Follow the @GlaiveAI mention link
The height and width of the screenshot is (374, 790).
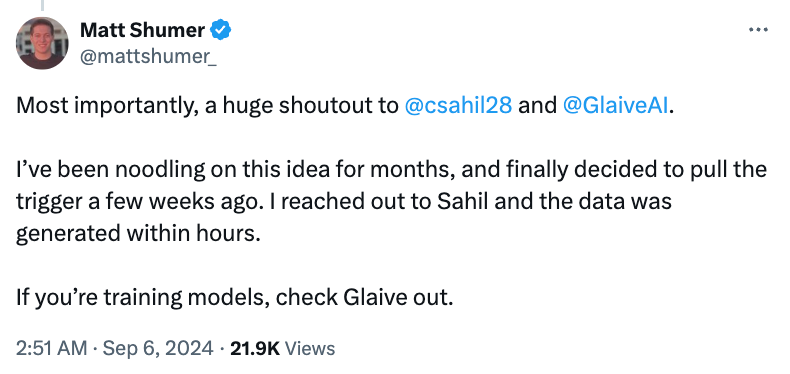click(x=615, y=105)
